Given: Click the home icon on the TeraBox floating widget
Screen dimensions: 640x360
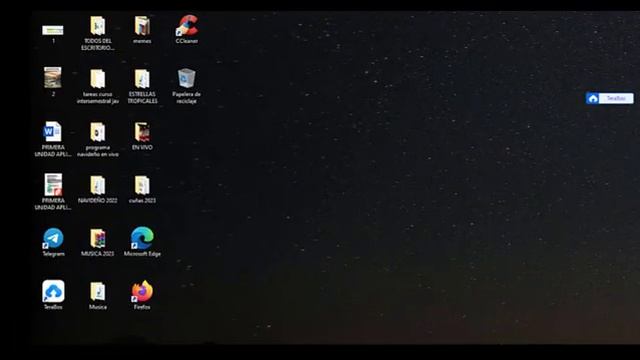Looking at the screenshot, I should [x=593, y=98].
